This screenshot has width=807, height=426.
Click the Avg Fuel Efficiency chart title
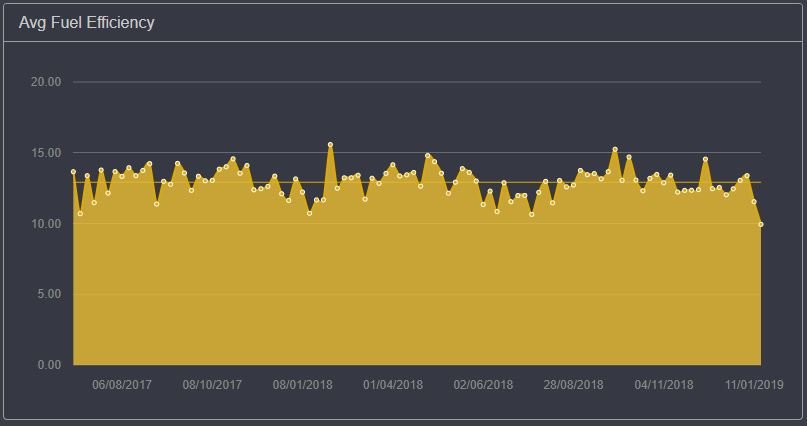tap(86, 23)
